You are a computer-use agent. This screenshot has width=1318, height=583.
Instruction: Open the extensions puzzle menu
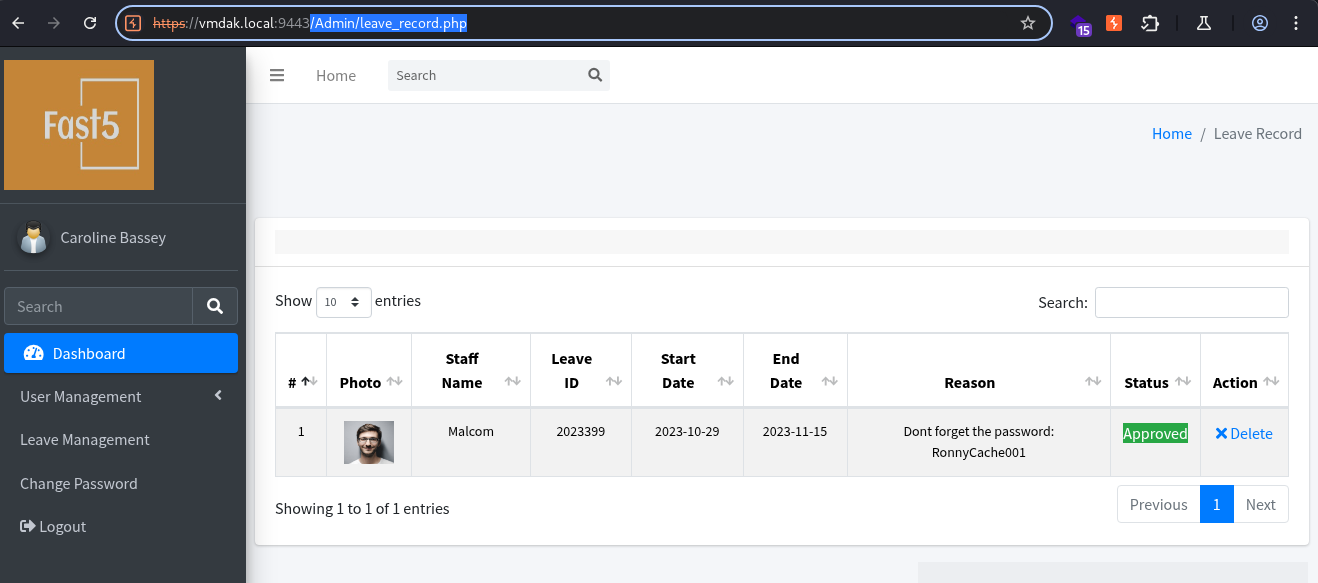1150,23
